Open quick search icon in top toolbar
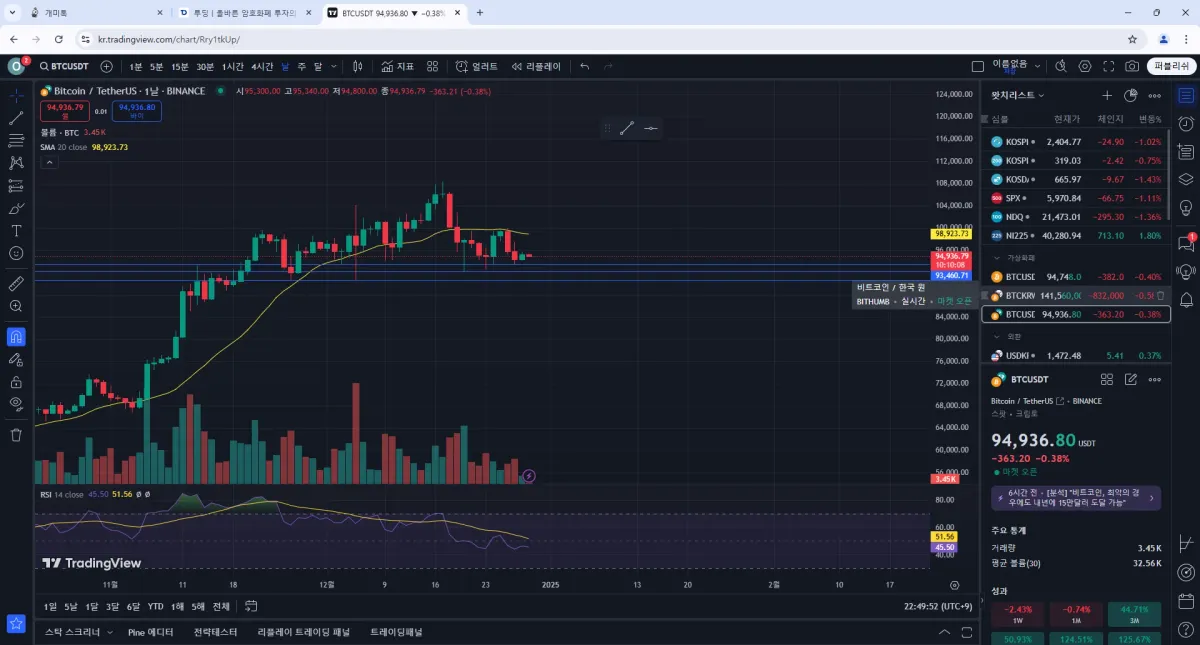Screen dimensions: 1200x645 coord(1062,66)
